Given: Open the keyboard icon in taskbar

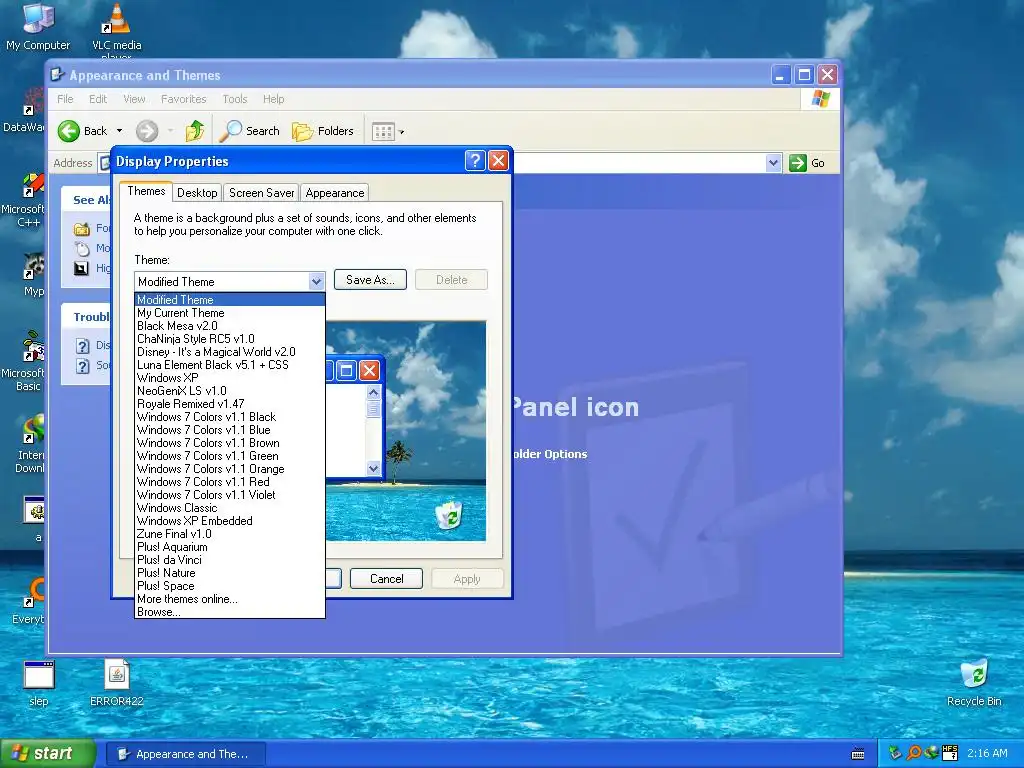Looking at the screenshot, I should click(858, 754).
